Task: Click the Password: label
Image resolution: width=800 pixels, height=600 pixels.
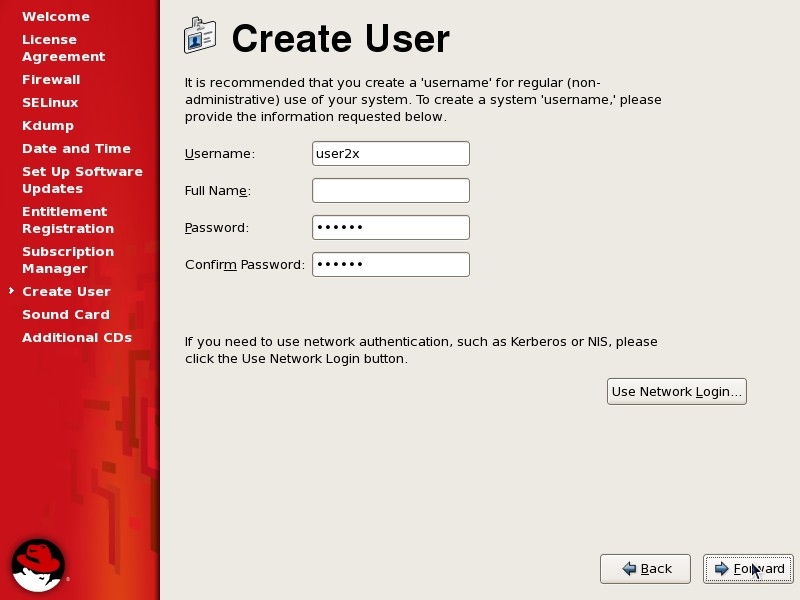Action: click(x=217, y=228)
